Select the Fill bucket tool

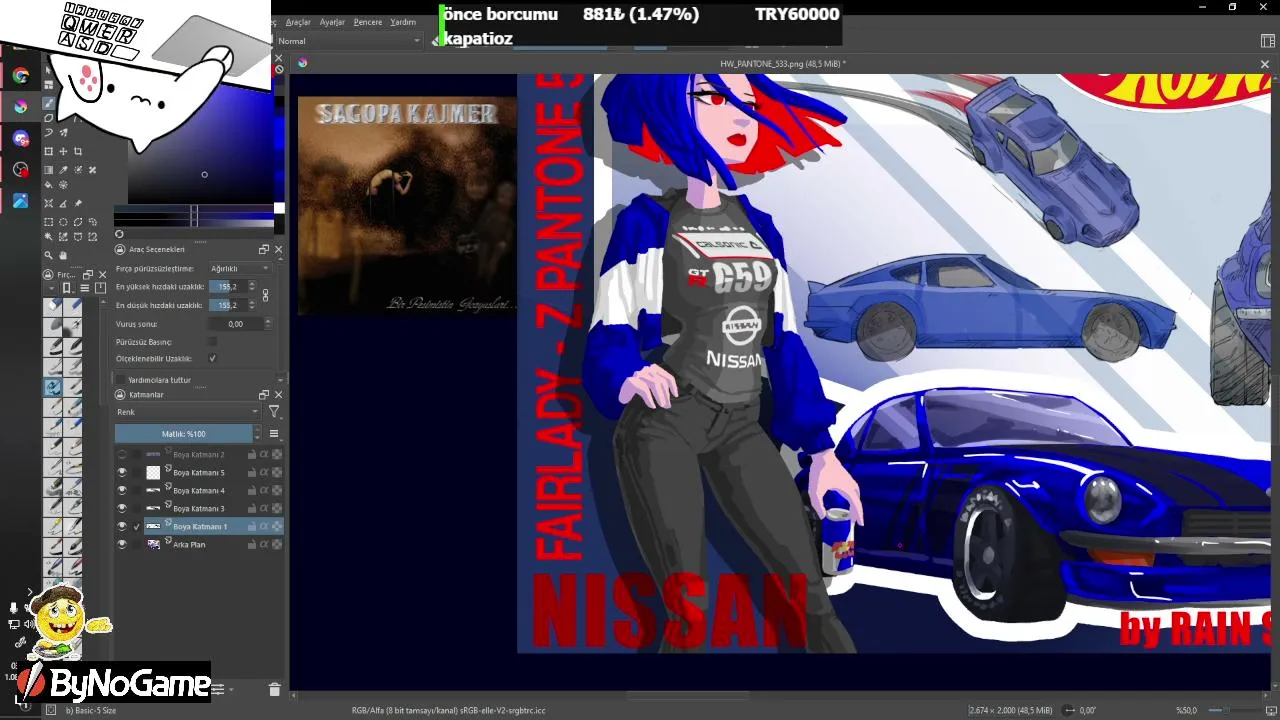point(48,185)
